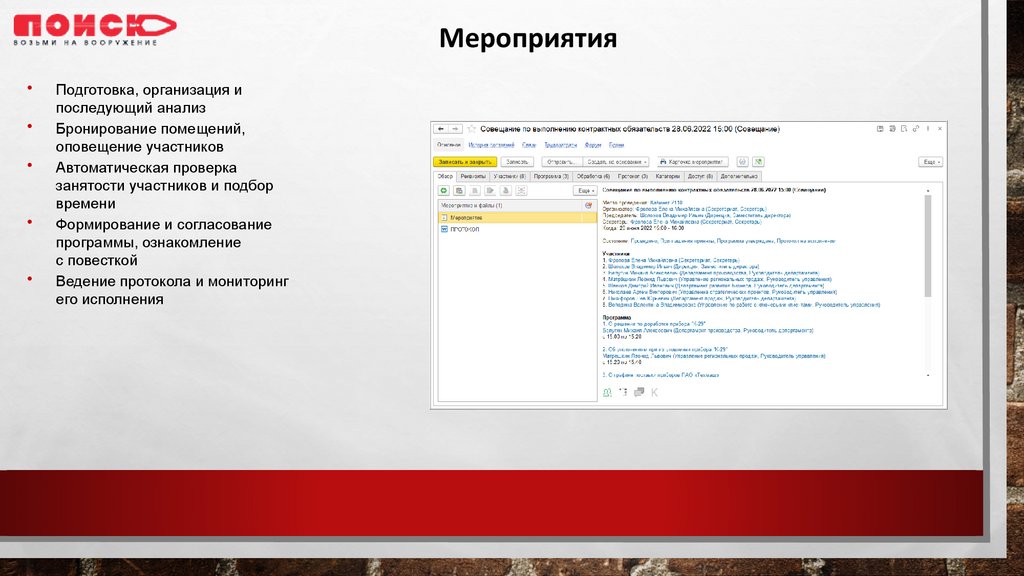Click green person icon below overview
1024x576 pixels.
click(x=607, y=392)
